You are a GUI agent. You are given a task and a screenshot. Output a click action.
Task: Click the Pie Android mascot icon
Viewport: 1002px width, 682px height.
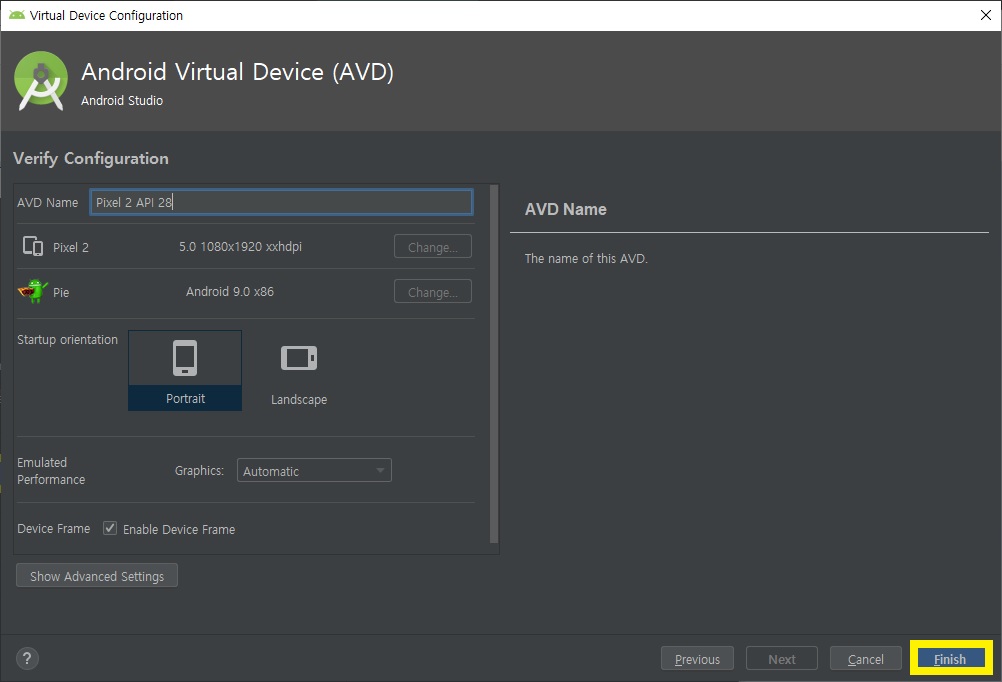[x=33, y=291]
